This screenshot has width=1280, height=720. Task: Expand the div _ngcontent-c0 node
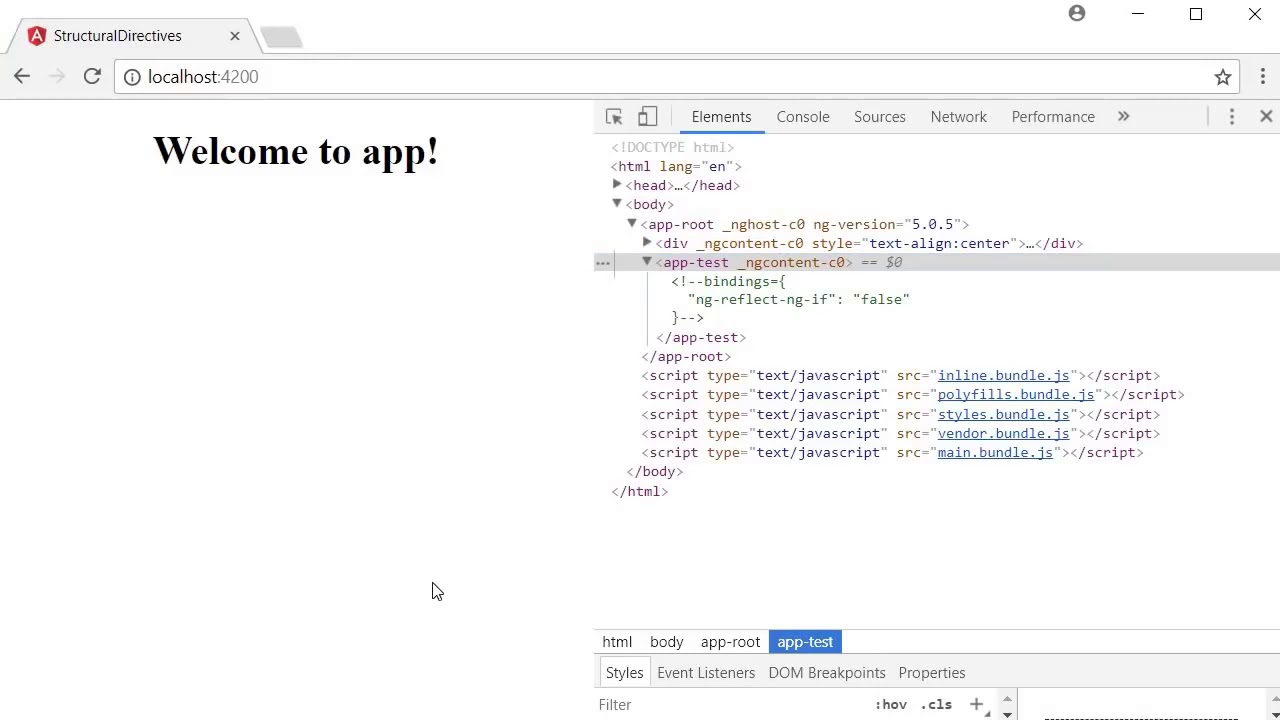(x=647, y=243)
